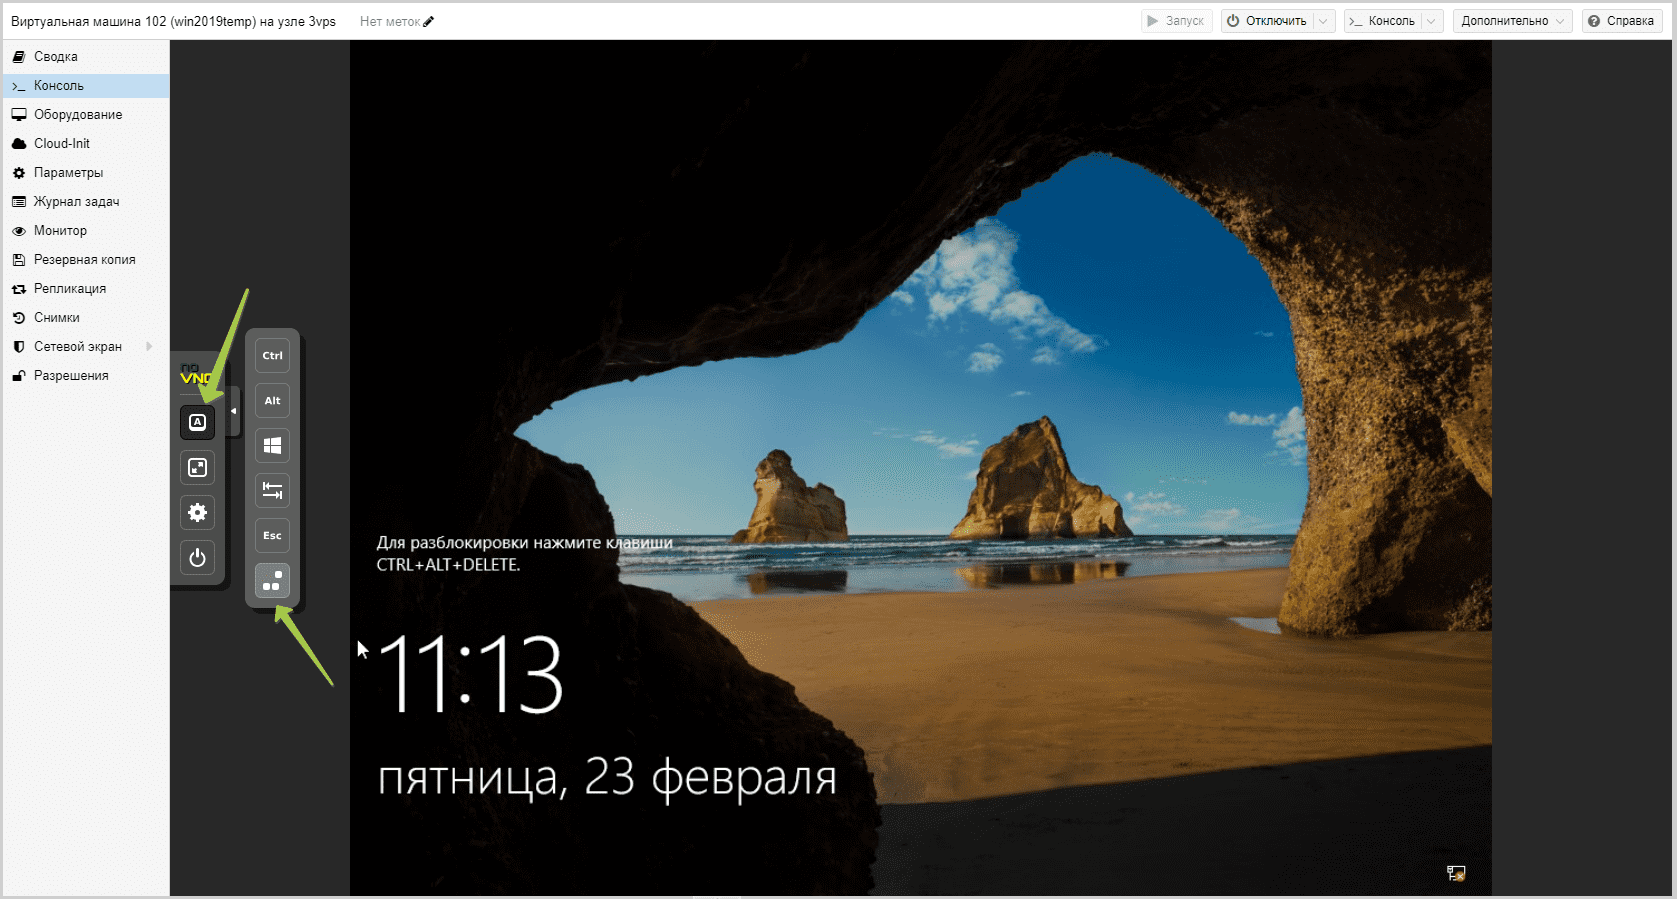Go to Резервная копия in the sidebar
Screen dimensions: 1677x899
click(86, 259)
